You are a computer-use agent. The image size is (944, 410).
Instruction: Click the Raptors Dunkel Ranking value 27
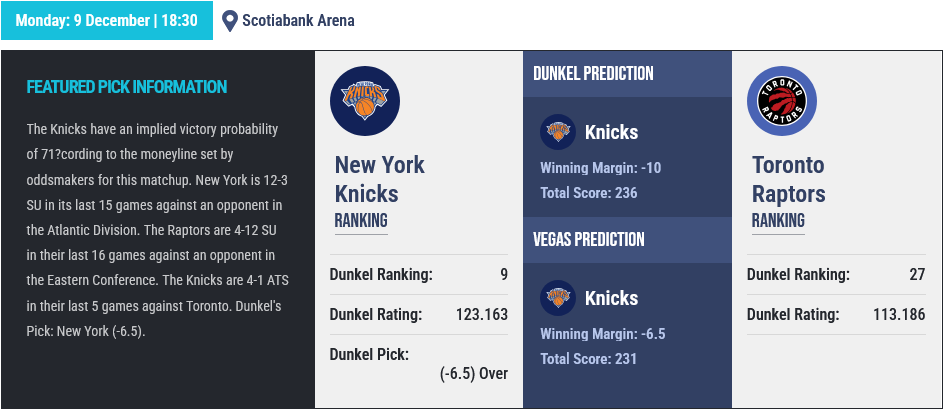pos(918,275)
